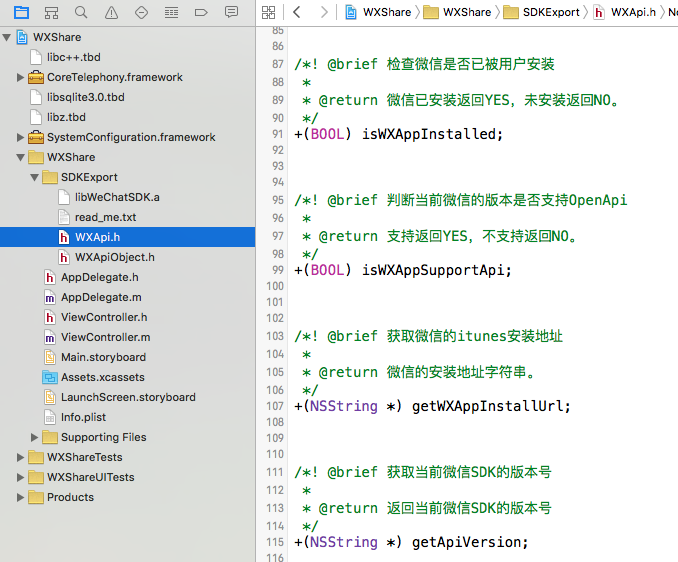Switch to the Symbol navigator
678x562 pixels.
tap(51, 12)
